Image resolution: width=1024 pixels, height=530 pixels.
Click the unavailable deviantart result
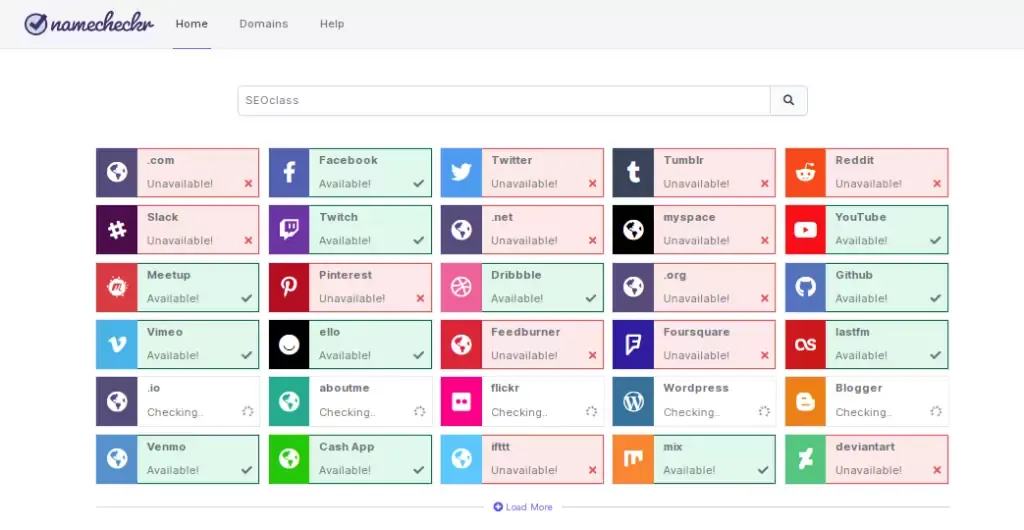(885, 459)
